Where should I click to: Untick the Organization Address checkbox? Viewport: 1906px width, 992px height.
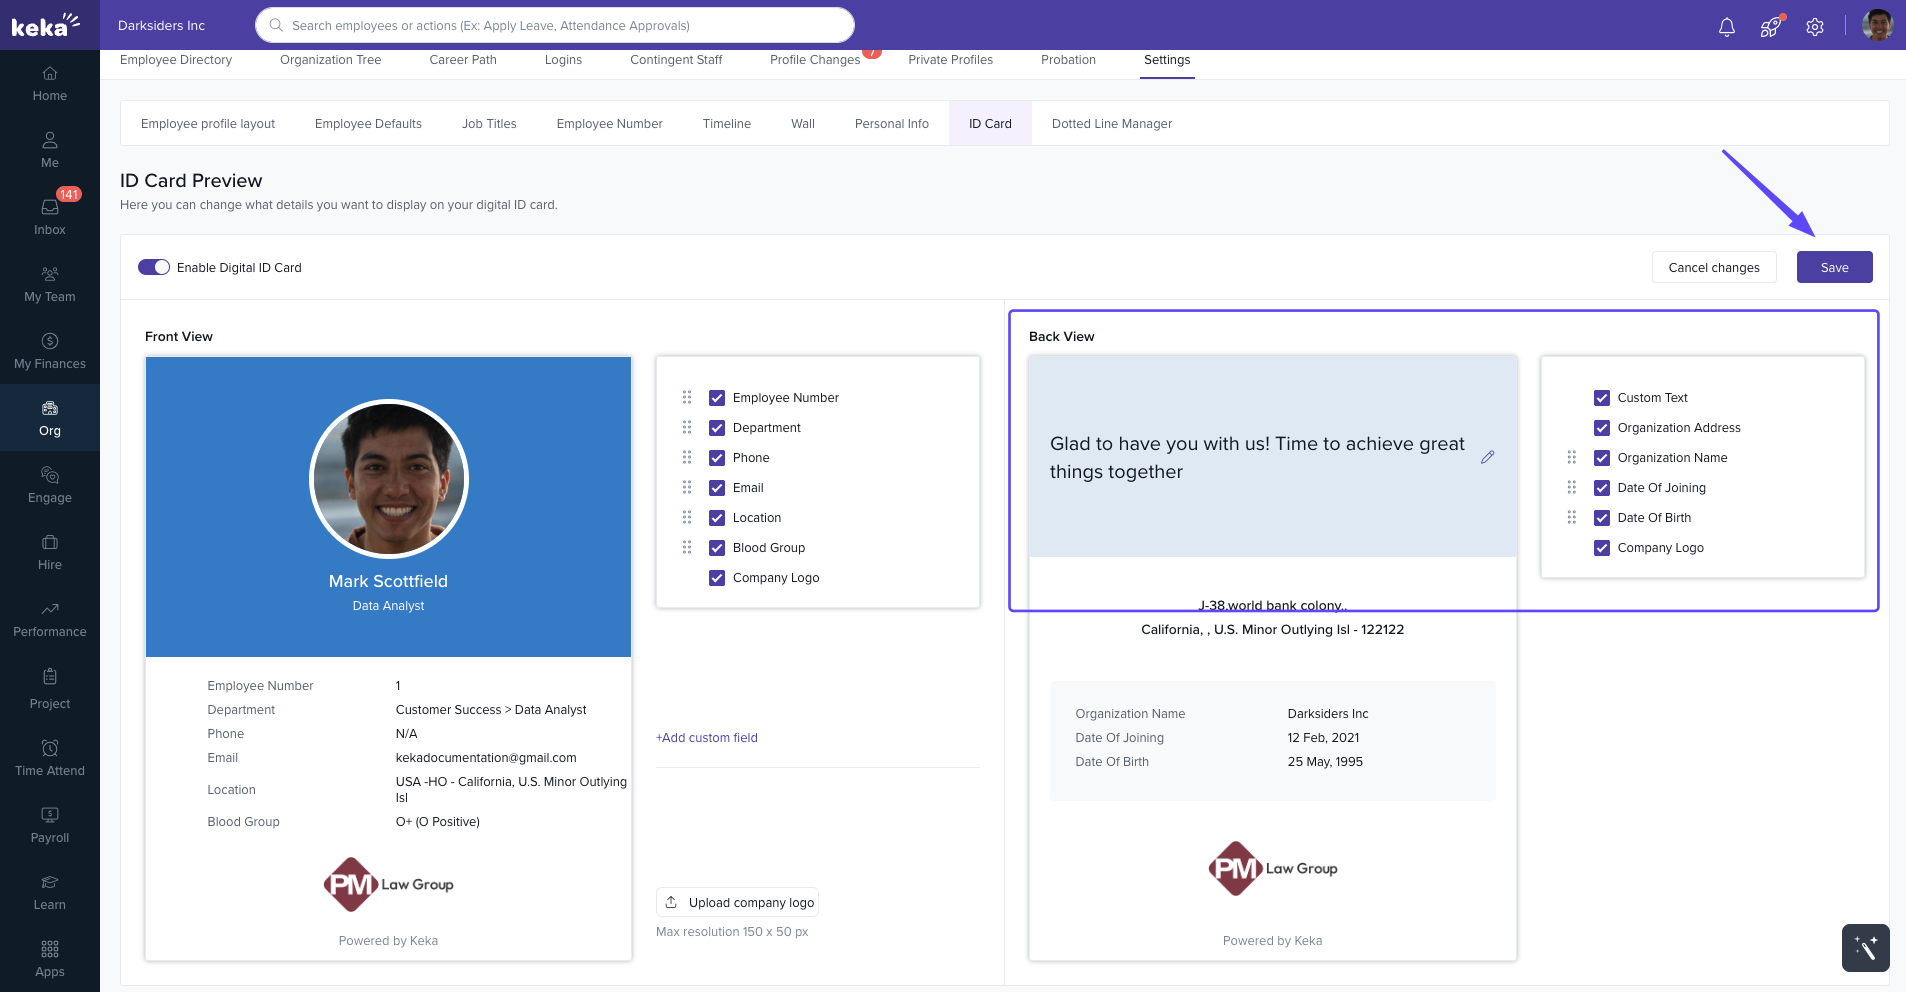(1602, 428)
